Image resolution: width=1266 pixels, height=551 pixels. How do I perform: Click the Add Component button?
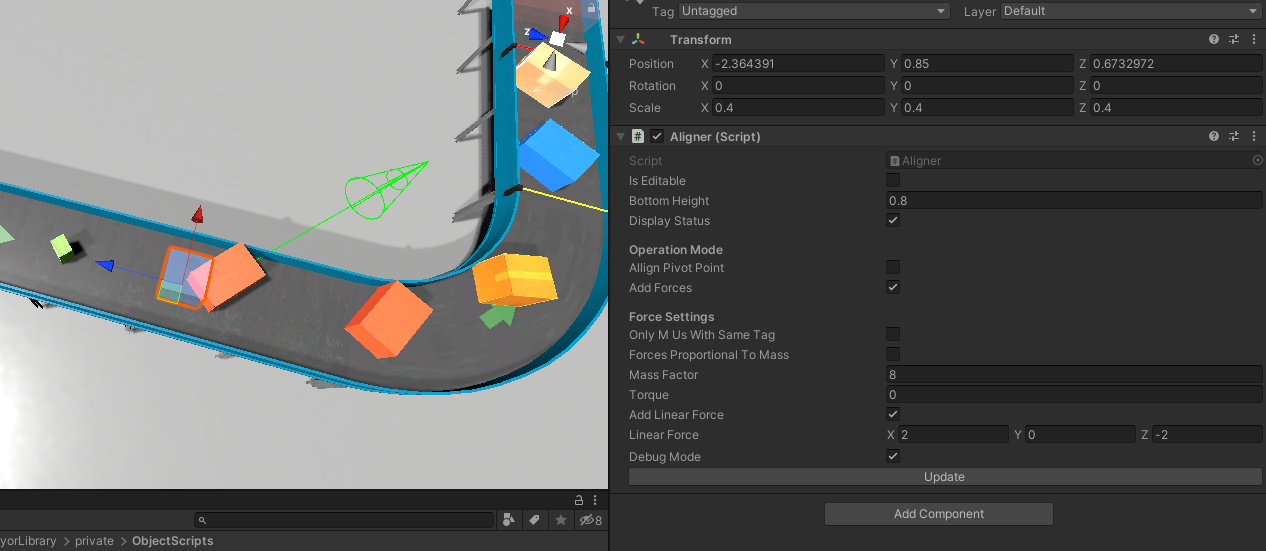pos(938,514)
